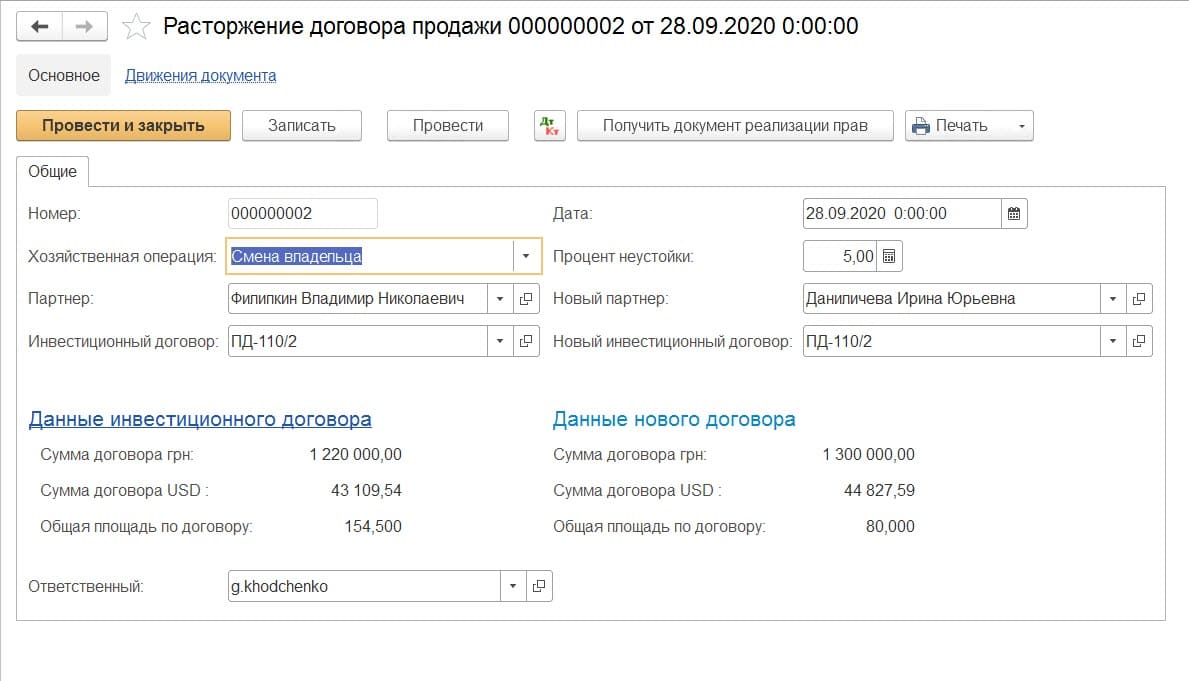Open Инвестиционный договор record via open icon
Viewport: 1189px width, 681px height.
(x=527, y=341)
